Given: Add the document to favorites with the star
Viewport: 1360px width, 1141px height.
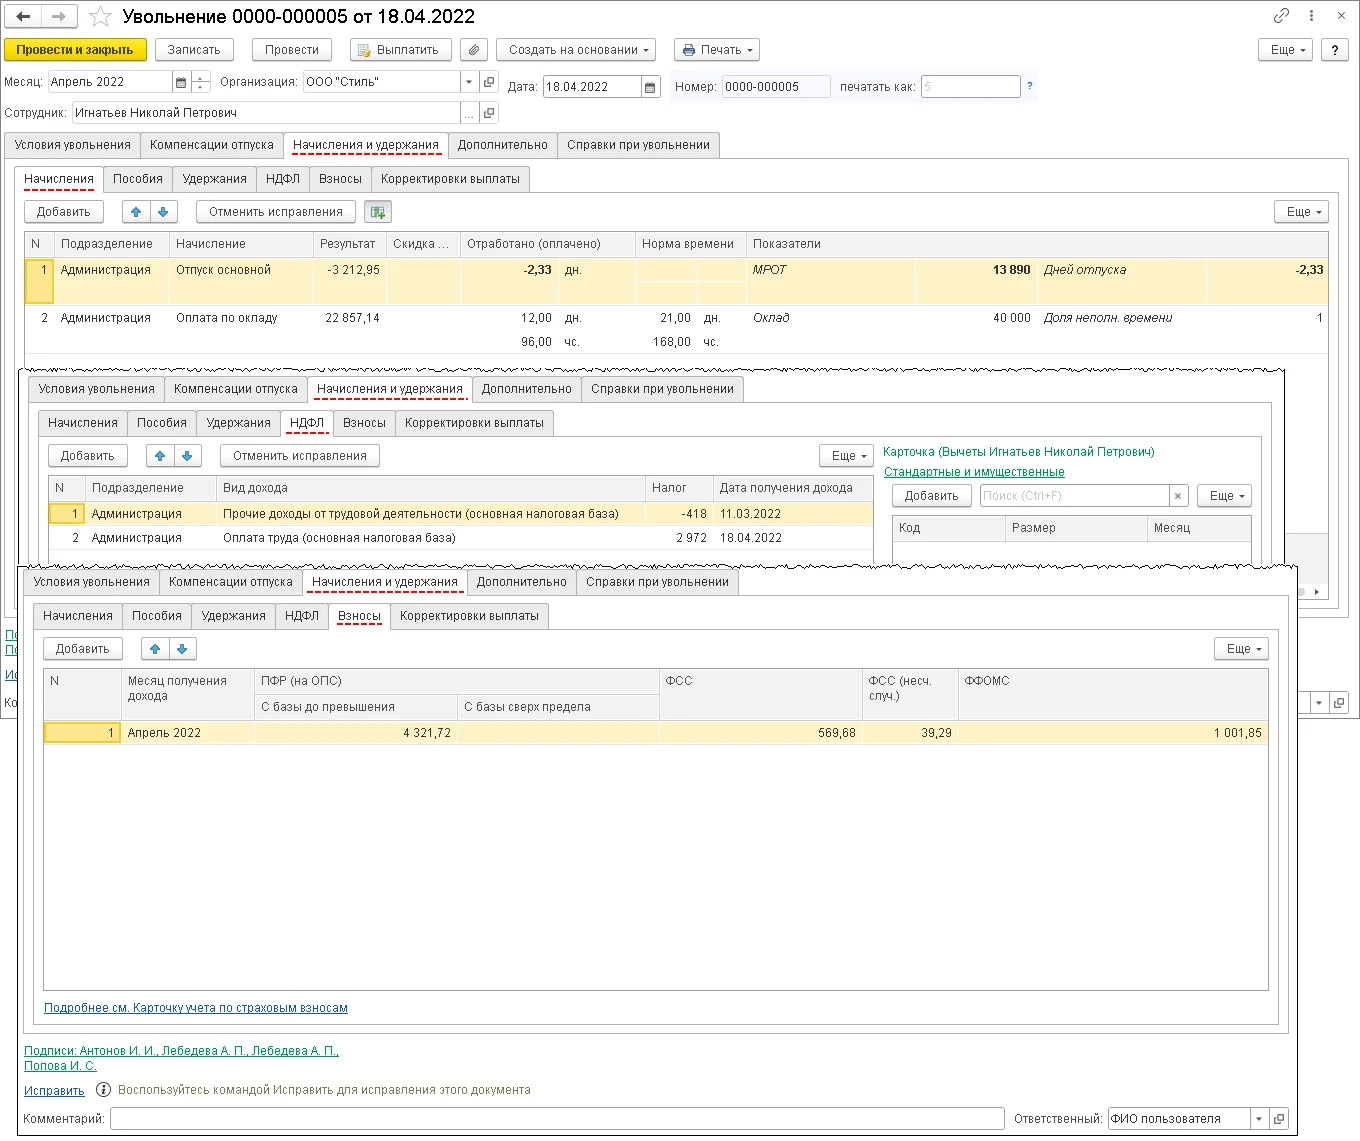Looking at the screenshot, I should click(100, 16).
